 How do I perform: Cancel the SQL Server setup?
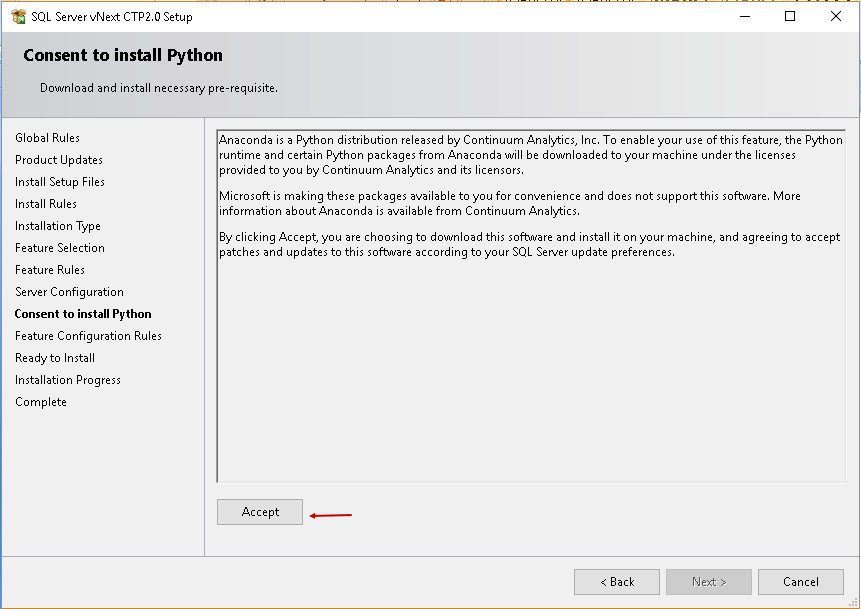pyautogui.click(x=801, y=582)
